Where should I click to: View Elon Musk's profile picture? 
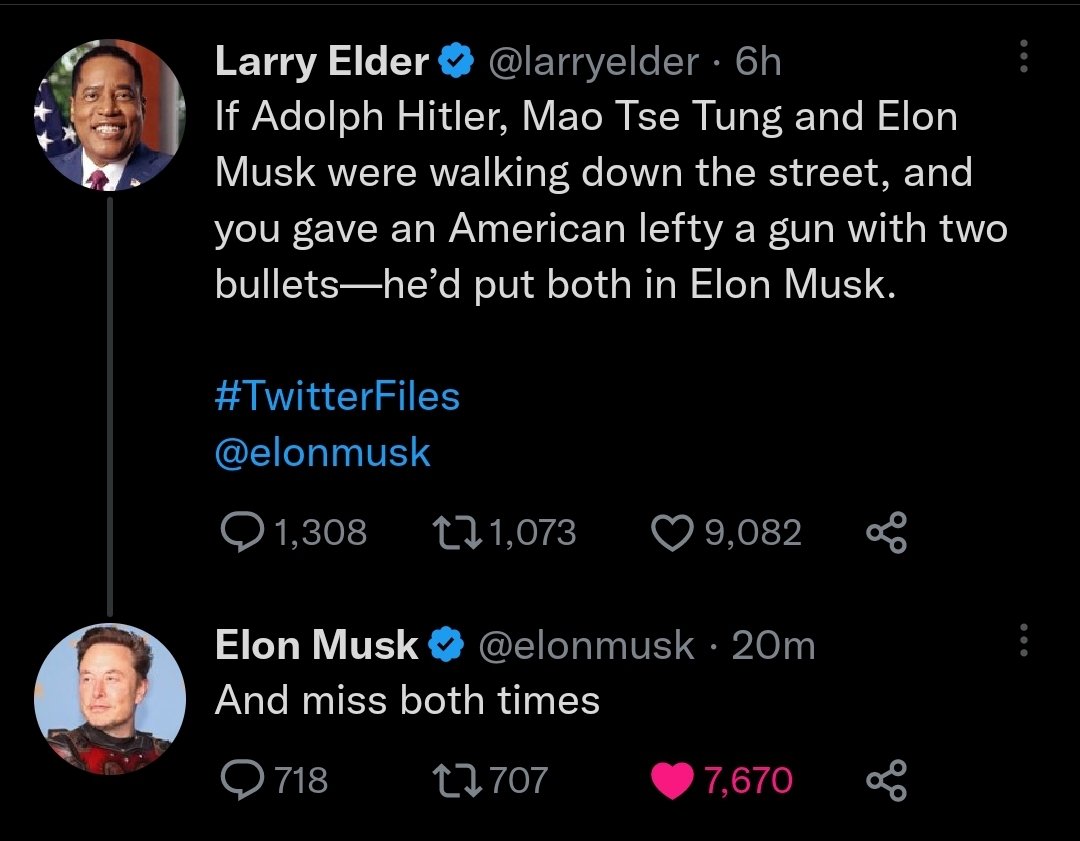coord(110,699)
